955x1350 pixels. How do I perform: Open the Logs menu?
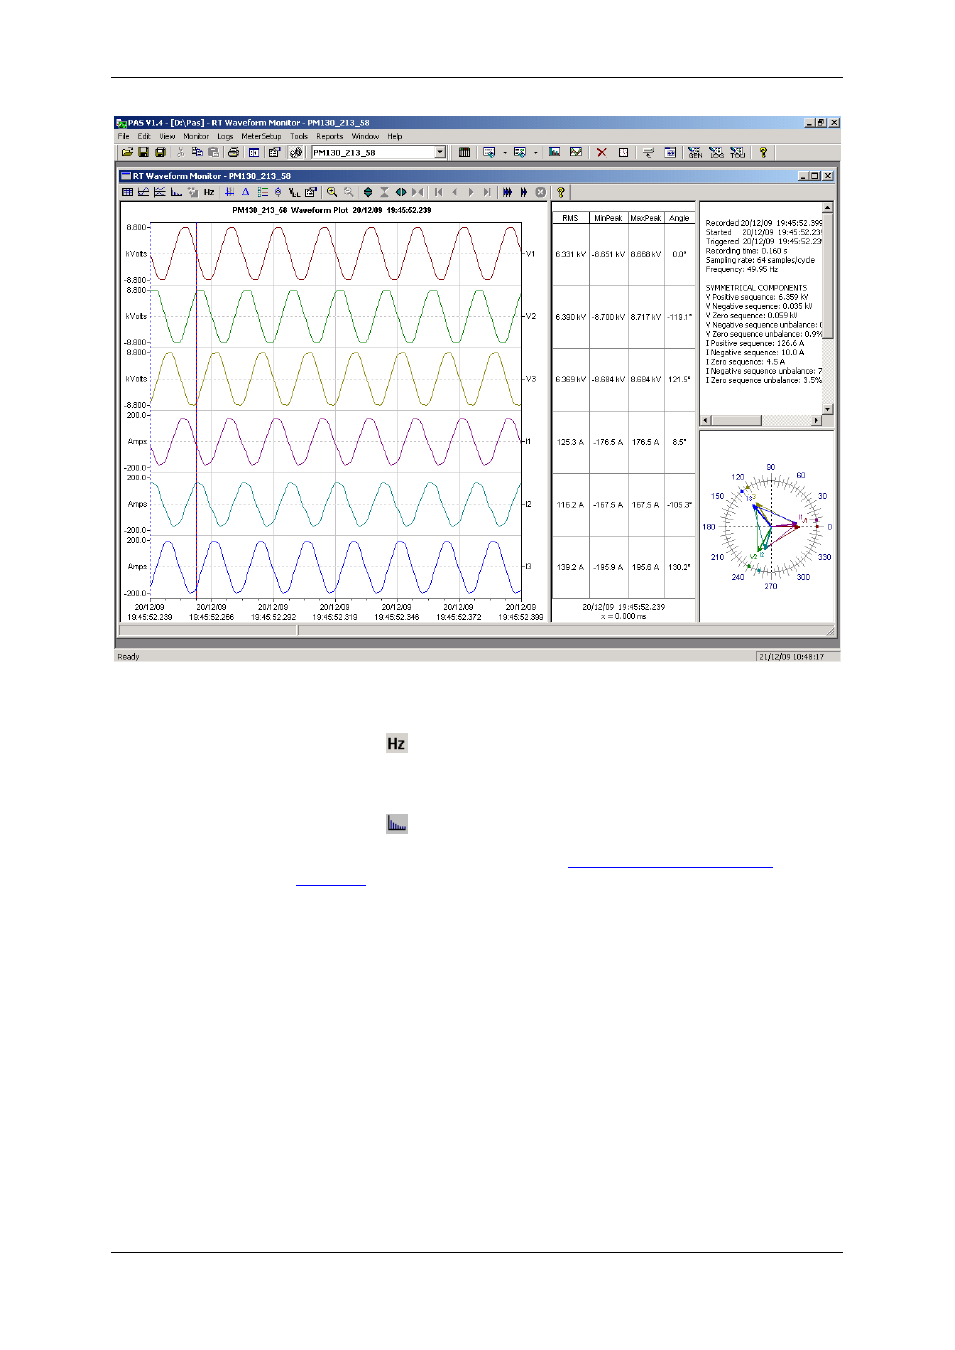225,136
